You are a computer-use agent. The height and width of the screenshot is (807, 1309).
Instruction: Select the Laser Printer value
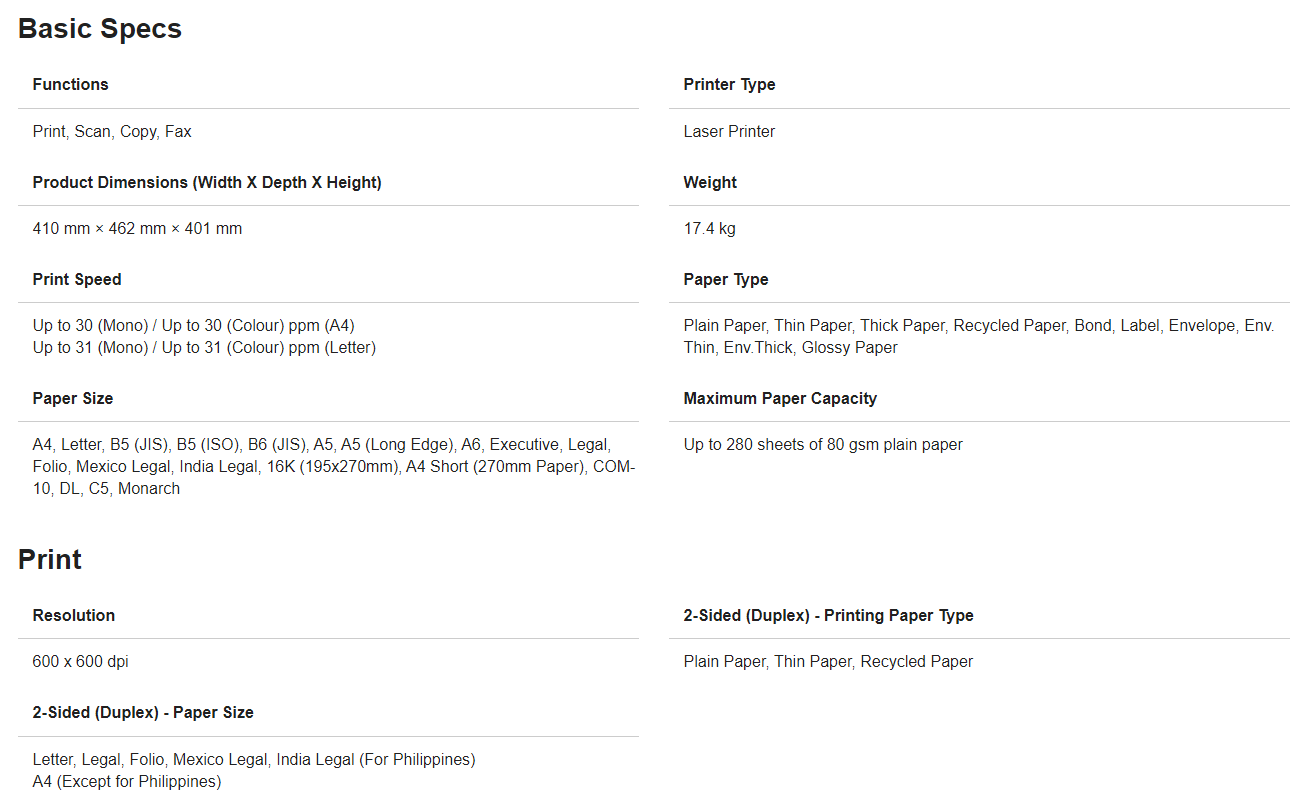(729, 132)
